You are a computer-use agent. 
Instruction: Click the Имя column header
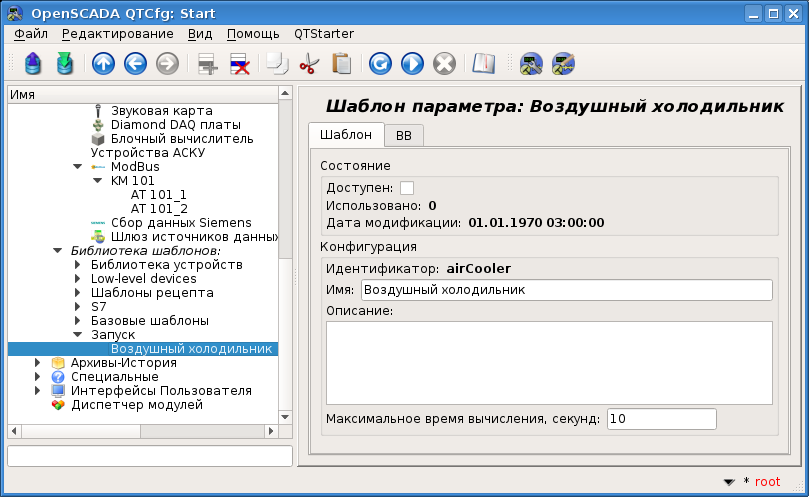point(143,95)
